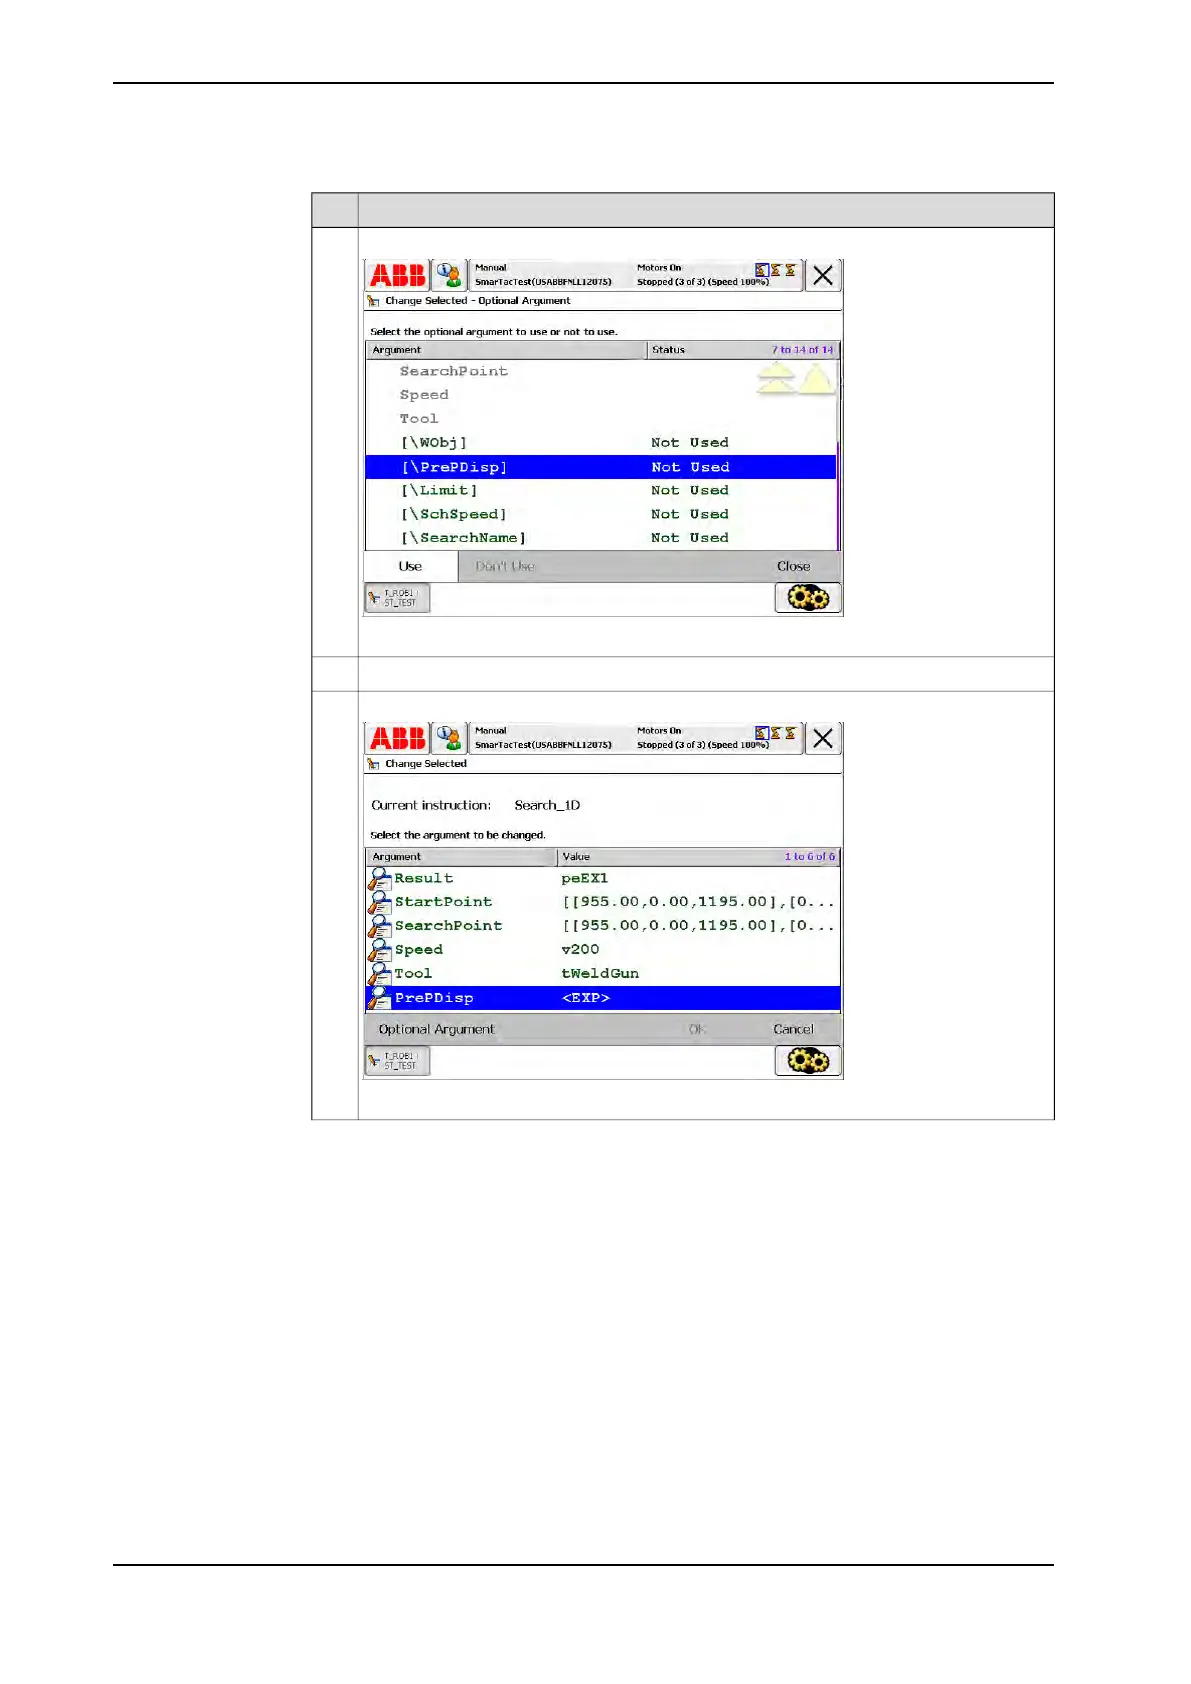Click robot status icons in Search_1D screen status bar

(776, 733)
